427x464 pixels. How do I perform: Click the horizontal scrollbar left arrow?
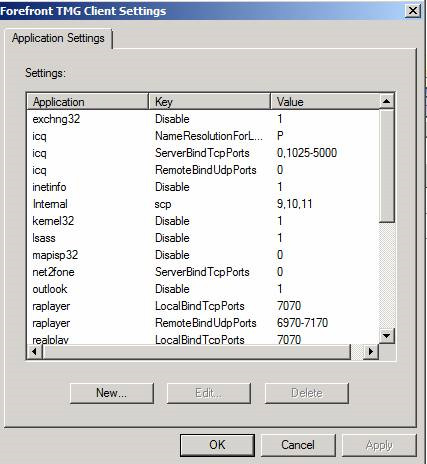tap(34, 351)
